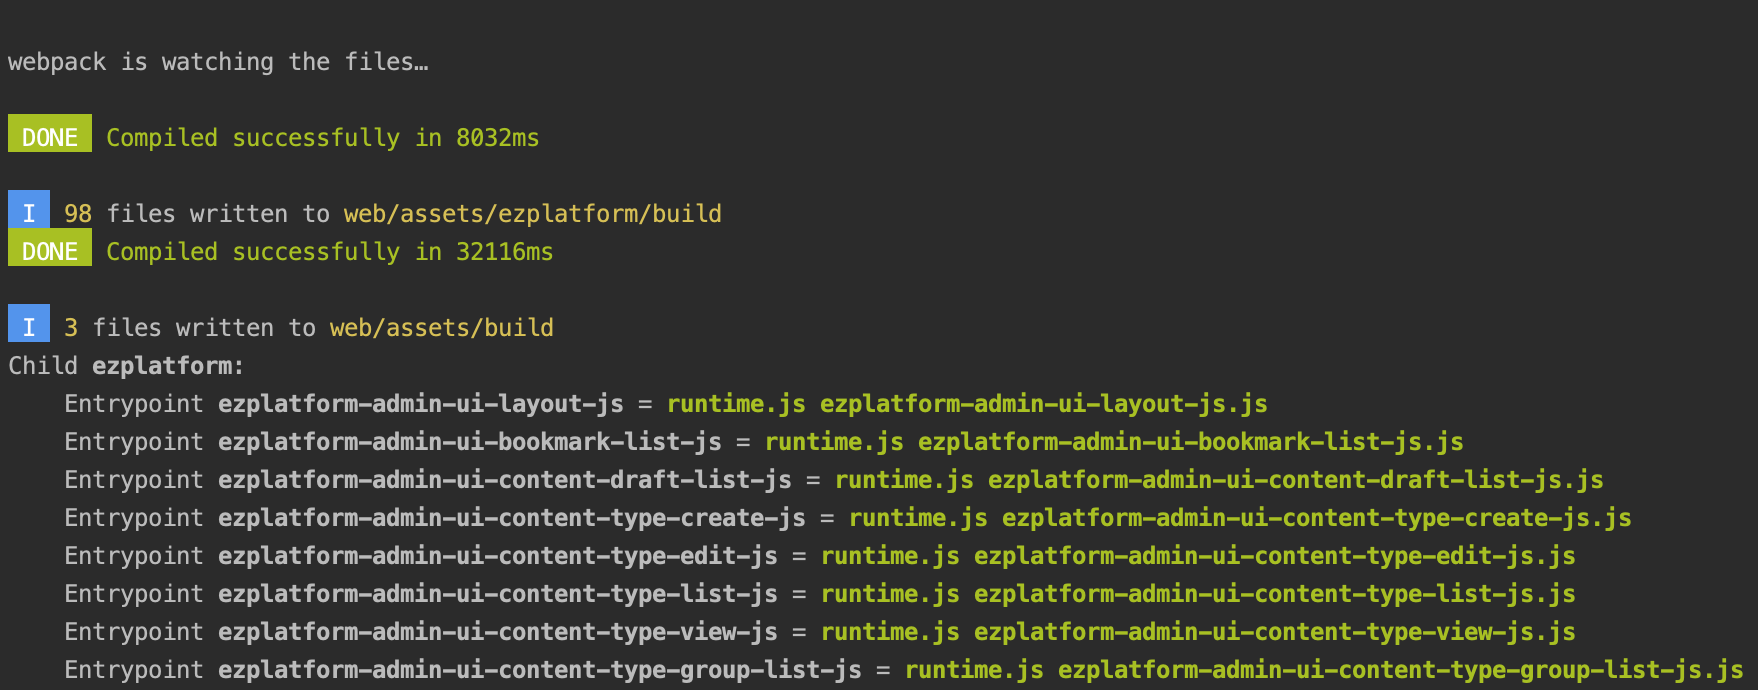Click the ezplatform-admin-ui-content-draft-list-js.js output file
Viewport: 1758px width, 690px height.
point(1295,480)
